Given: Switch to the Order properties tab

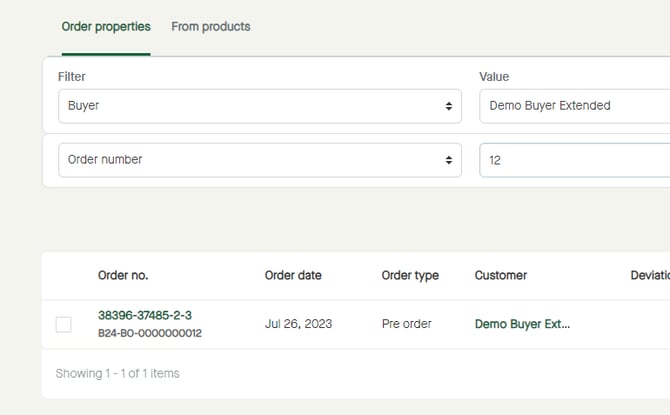Looking at the screenshot, I should pos(106,27).
